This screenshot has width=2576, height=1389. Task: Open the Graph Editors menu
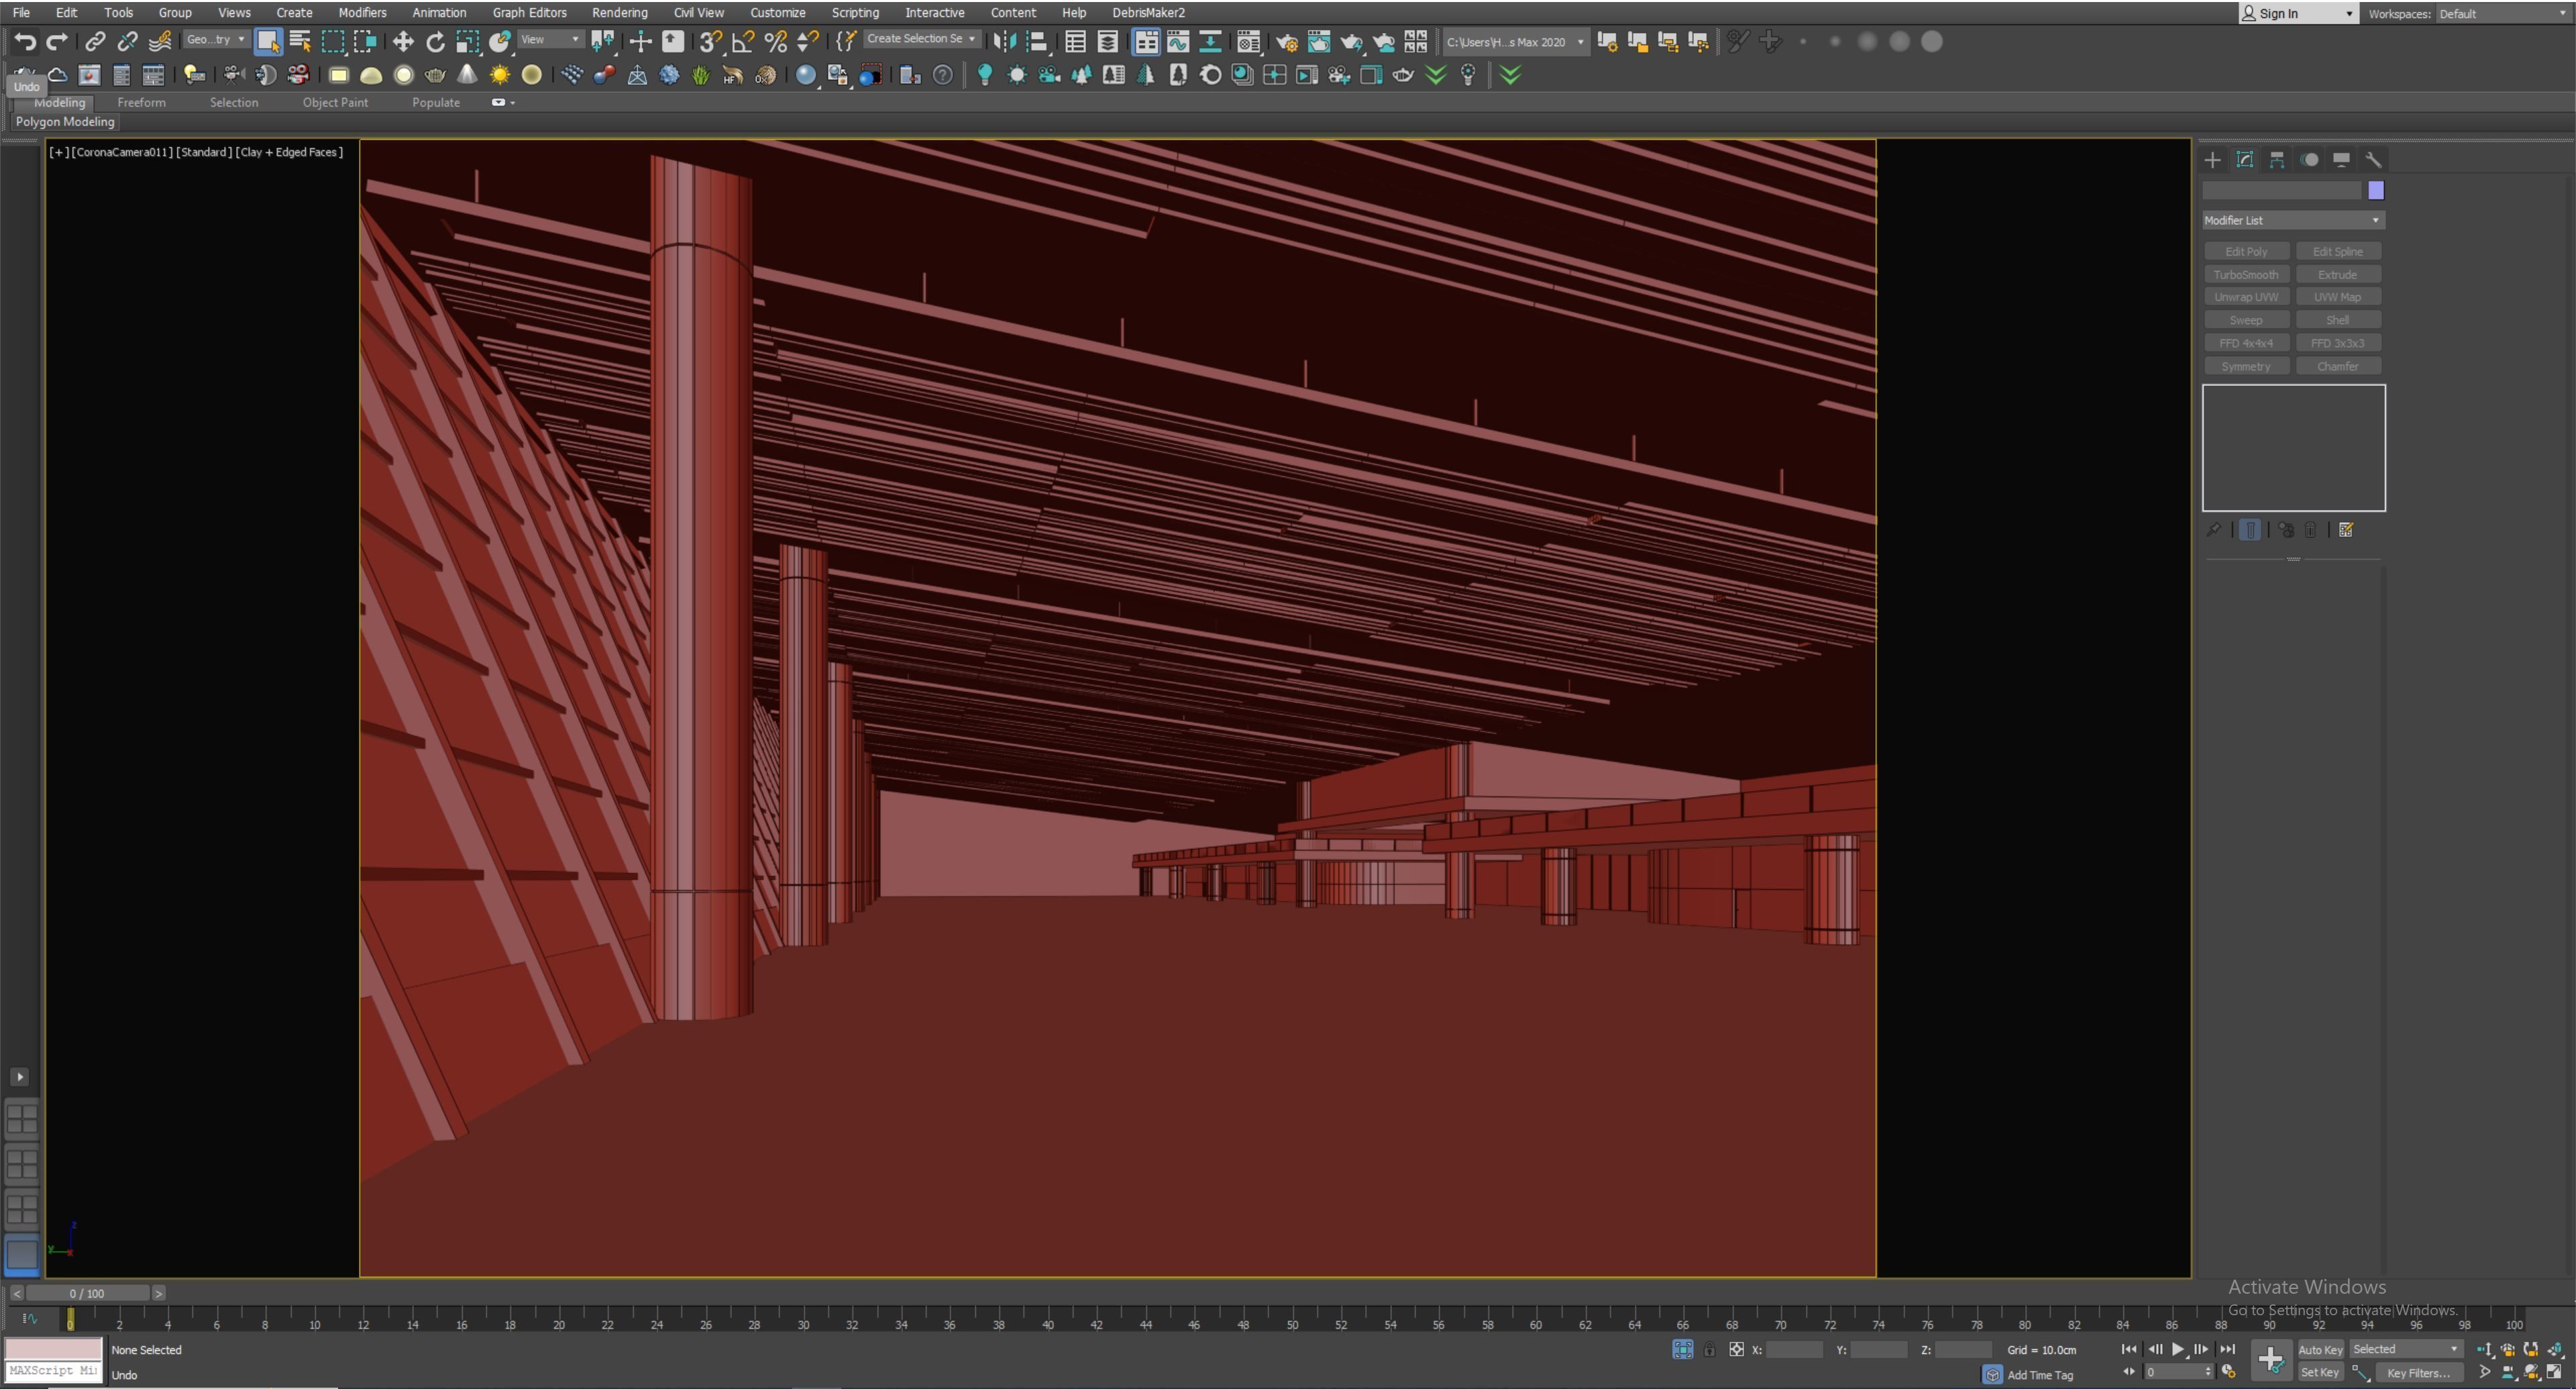(x=529, y=12)
